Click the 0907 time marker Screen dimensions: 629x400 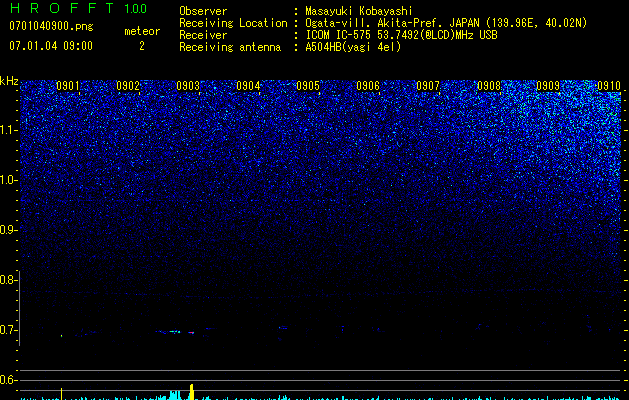pos(428,86)
